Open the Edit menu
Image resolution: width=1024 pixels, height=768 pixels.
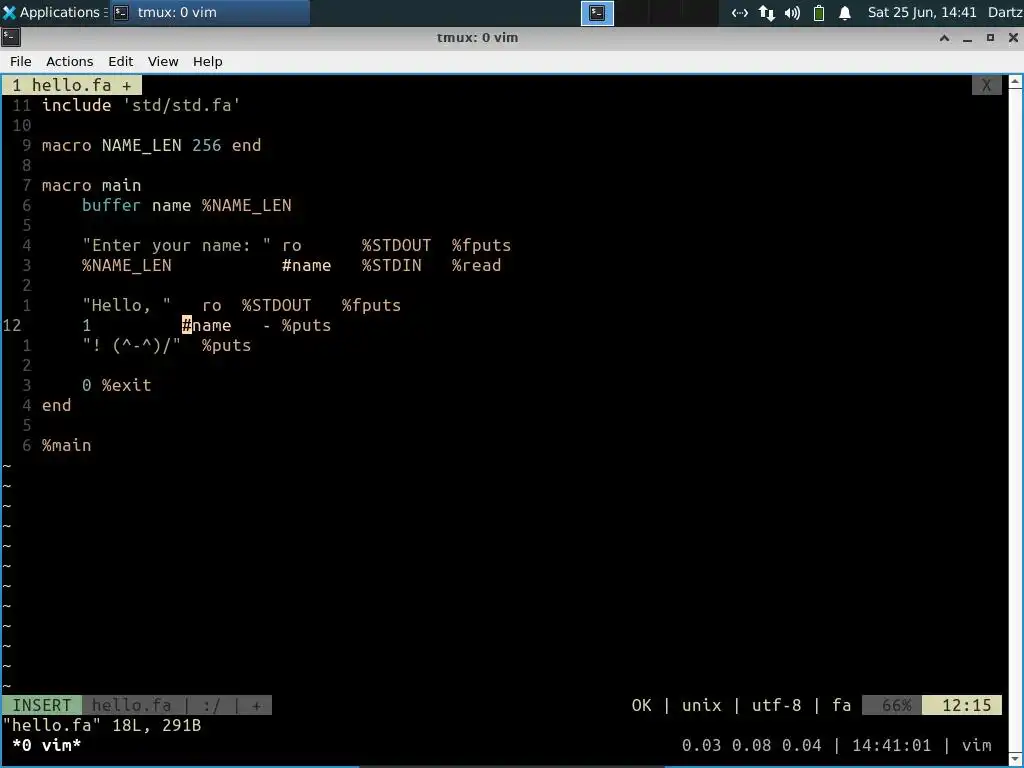point(120,61)
